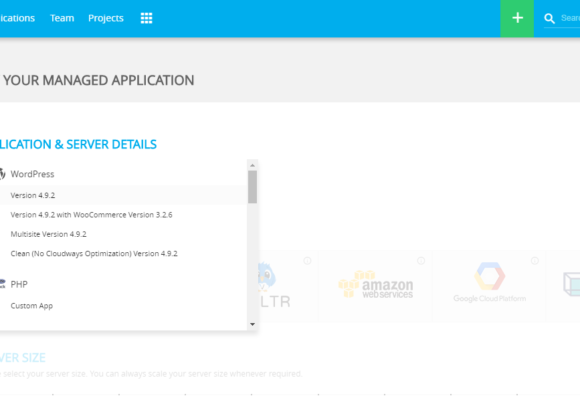
Task: Open info icon on Vultr provider card
Action: pyautogui.click(x=307, y=260)
